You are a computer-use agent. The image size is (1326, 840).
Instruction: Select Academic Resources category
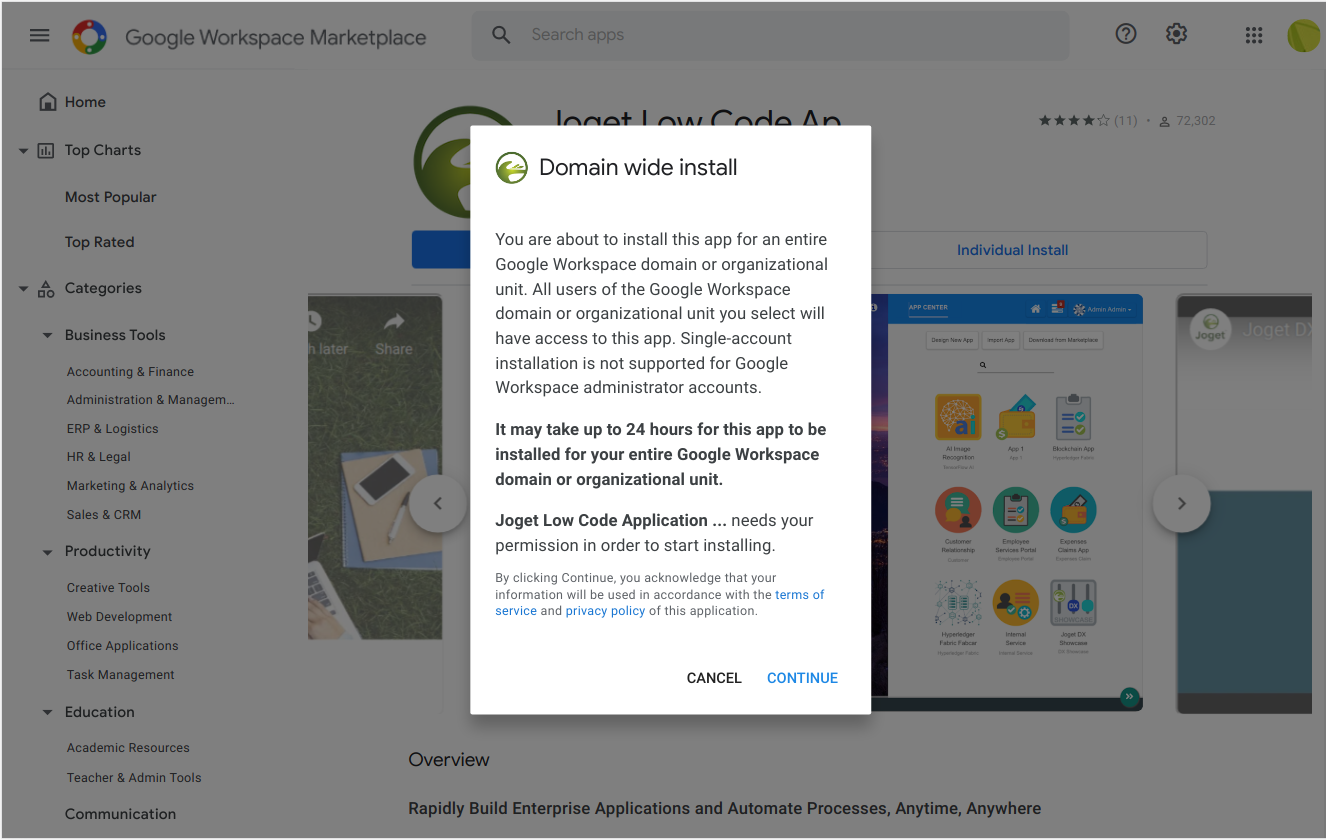coord(128,748)
